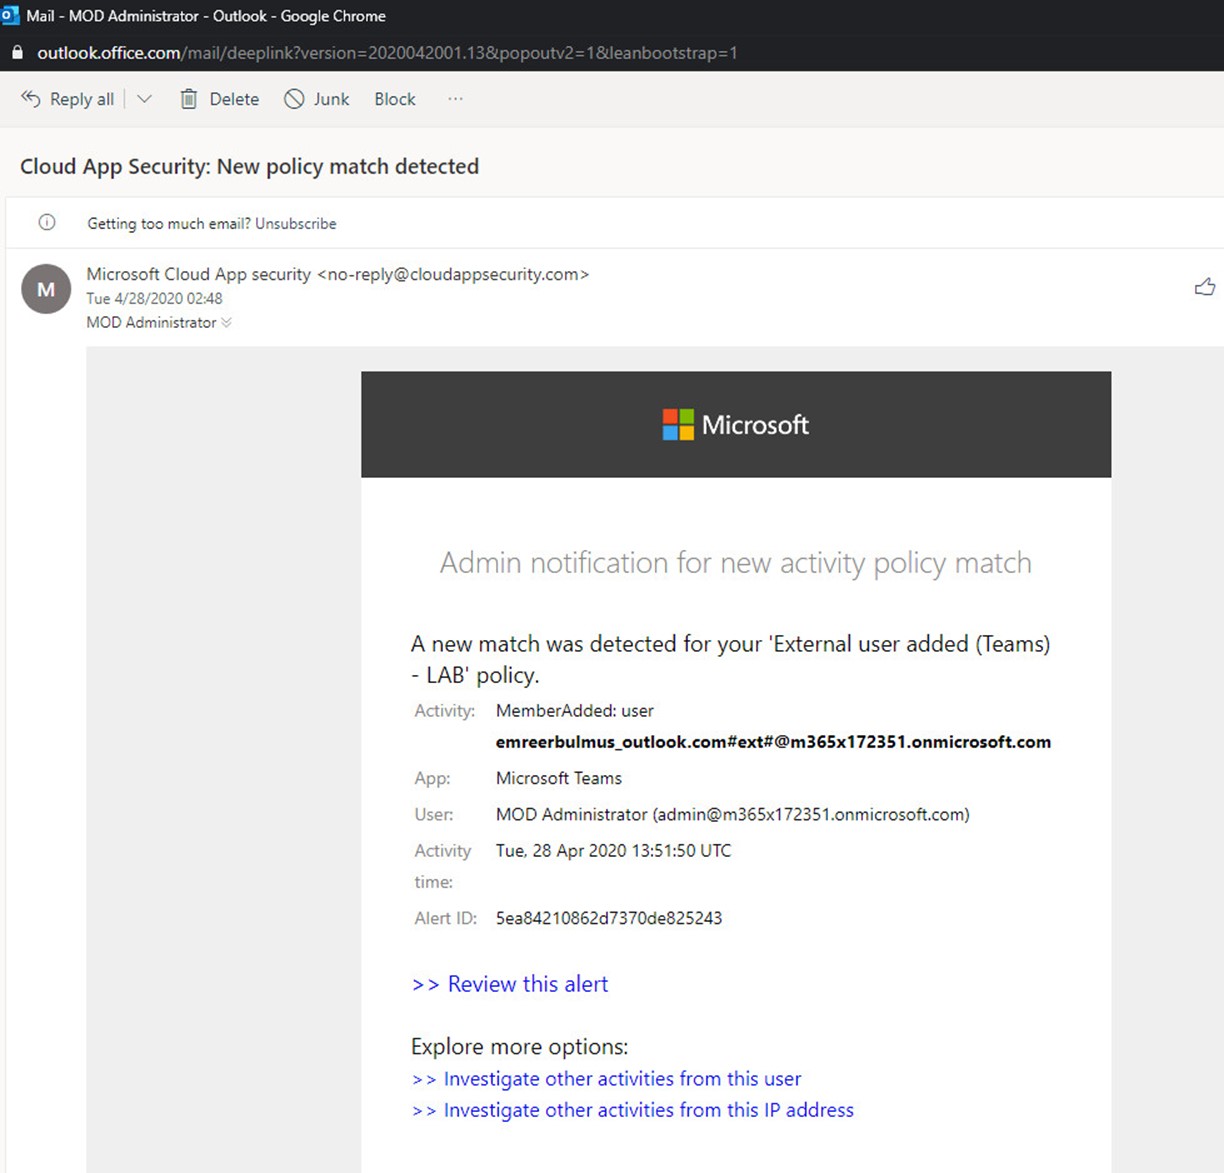Image resolution: width=1224 pixels, height=1173 pixels.
Task: Click the browser address bar URL
Action: 387,53
